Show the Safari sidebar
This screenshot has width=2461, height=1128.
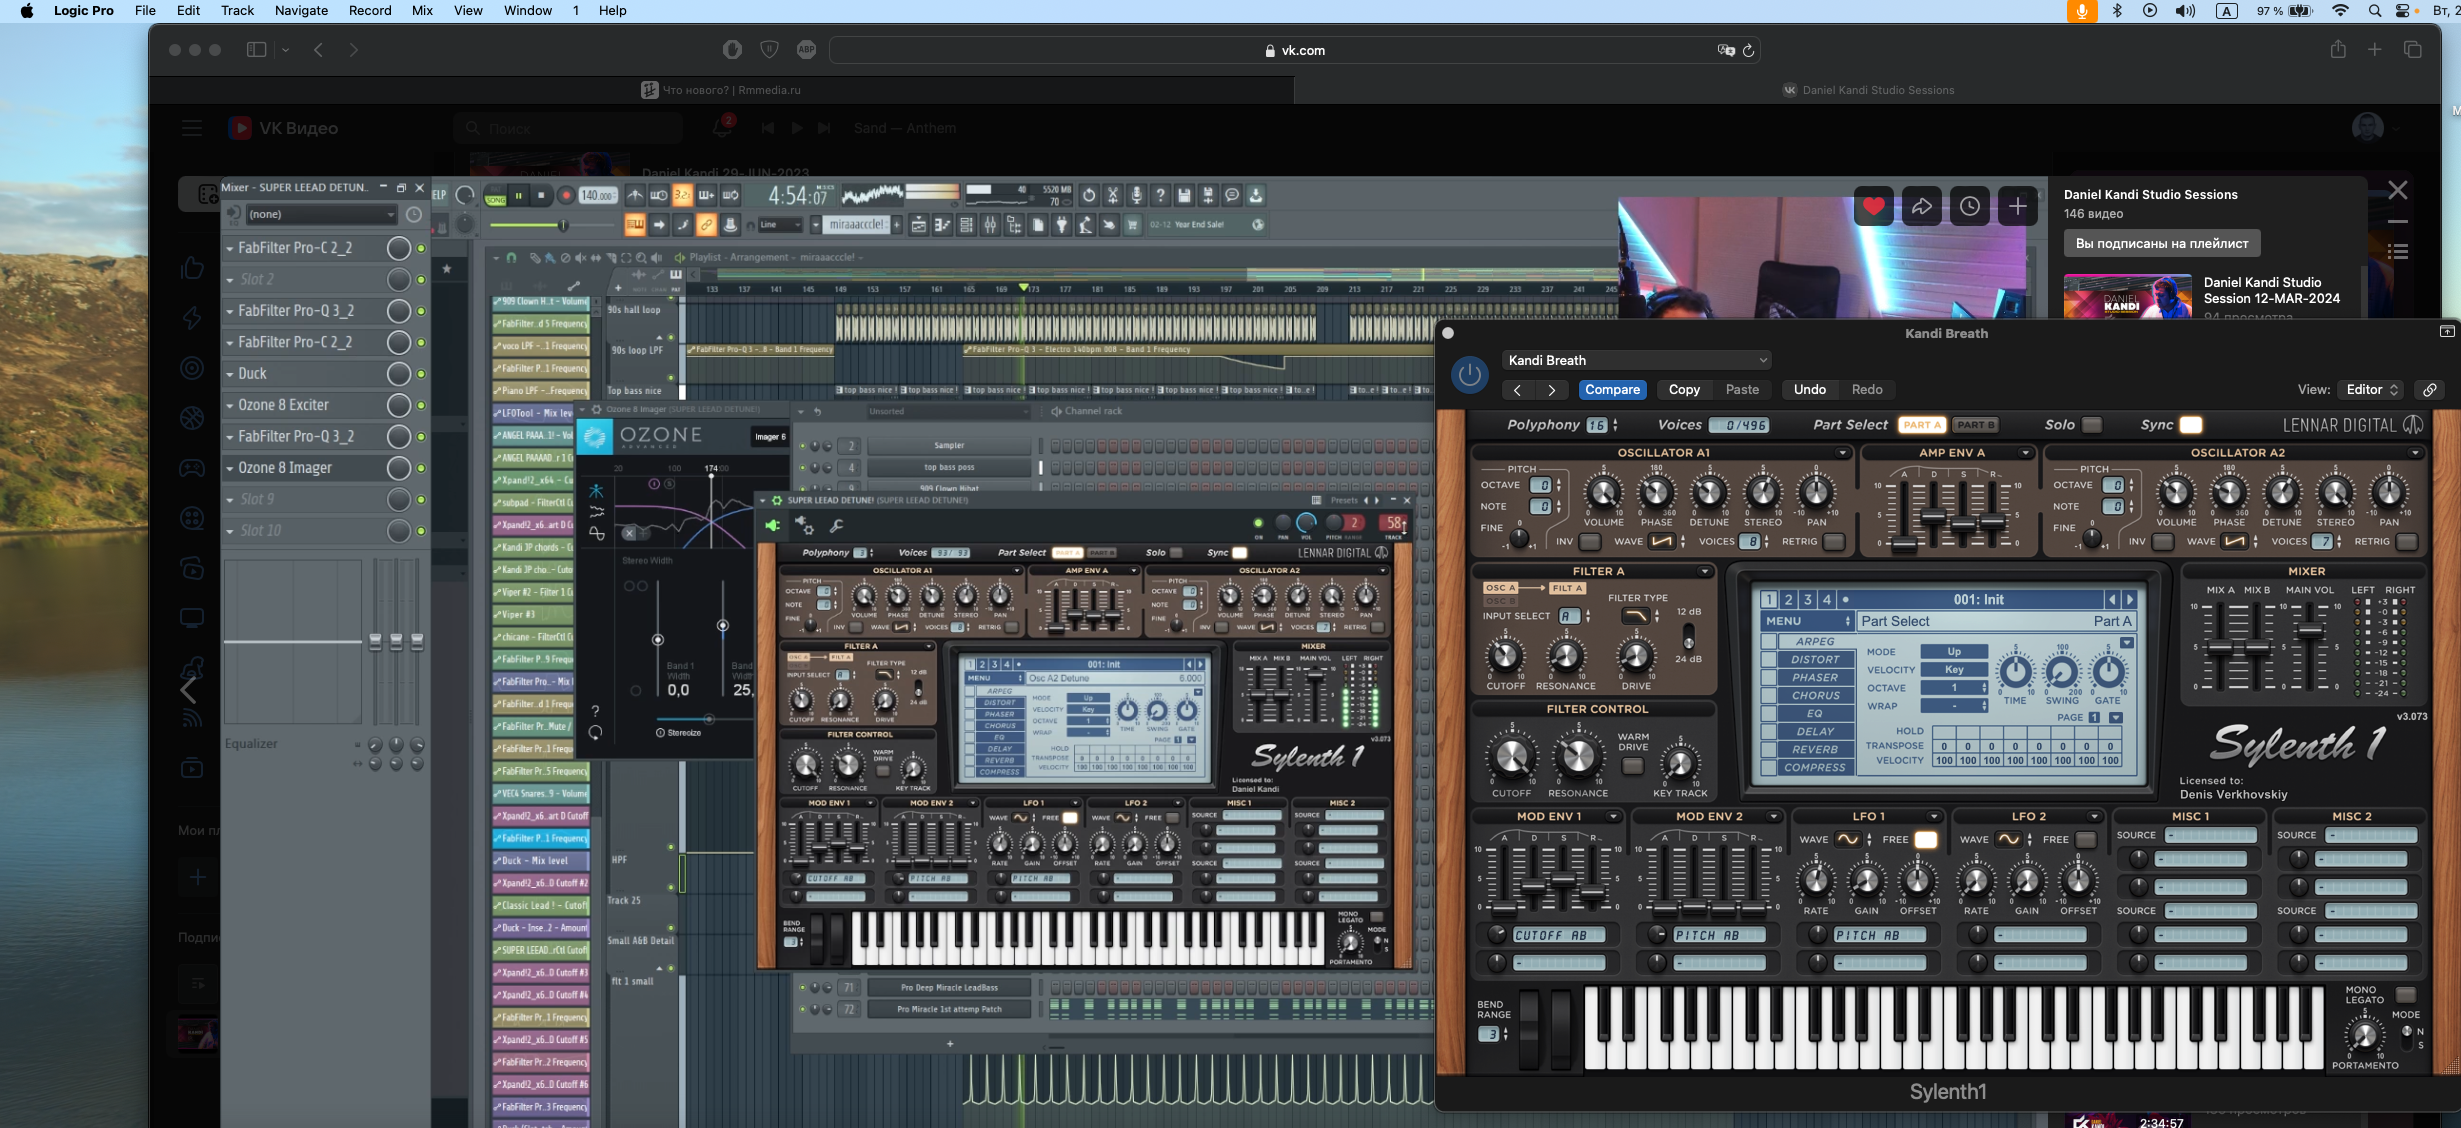(256, 50)
